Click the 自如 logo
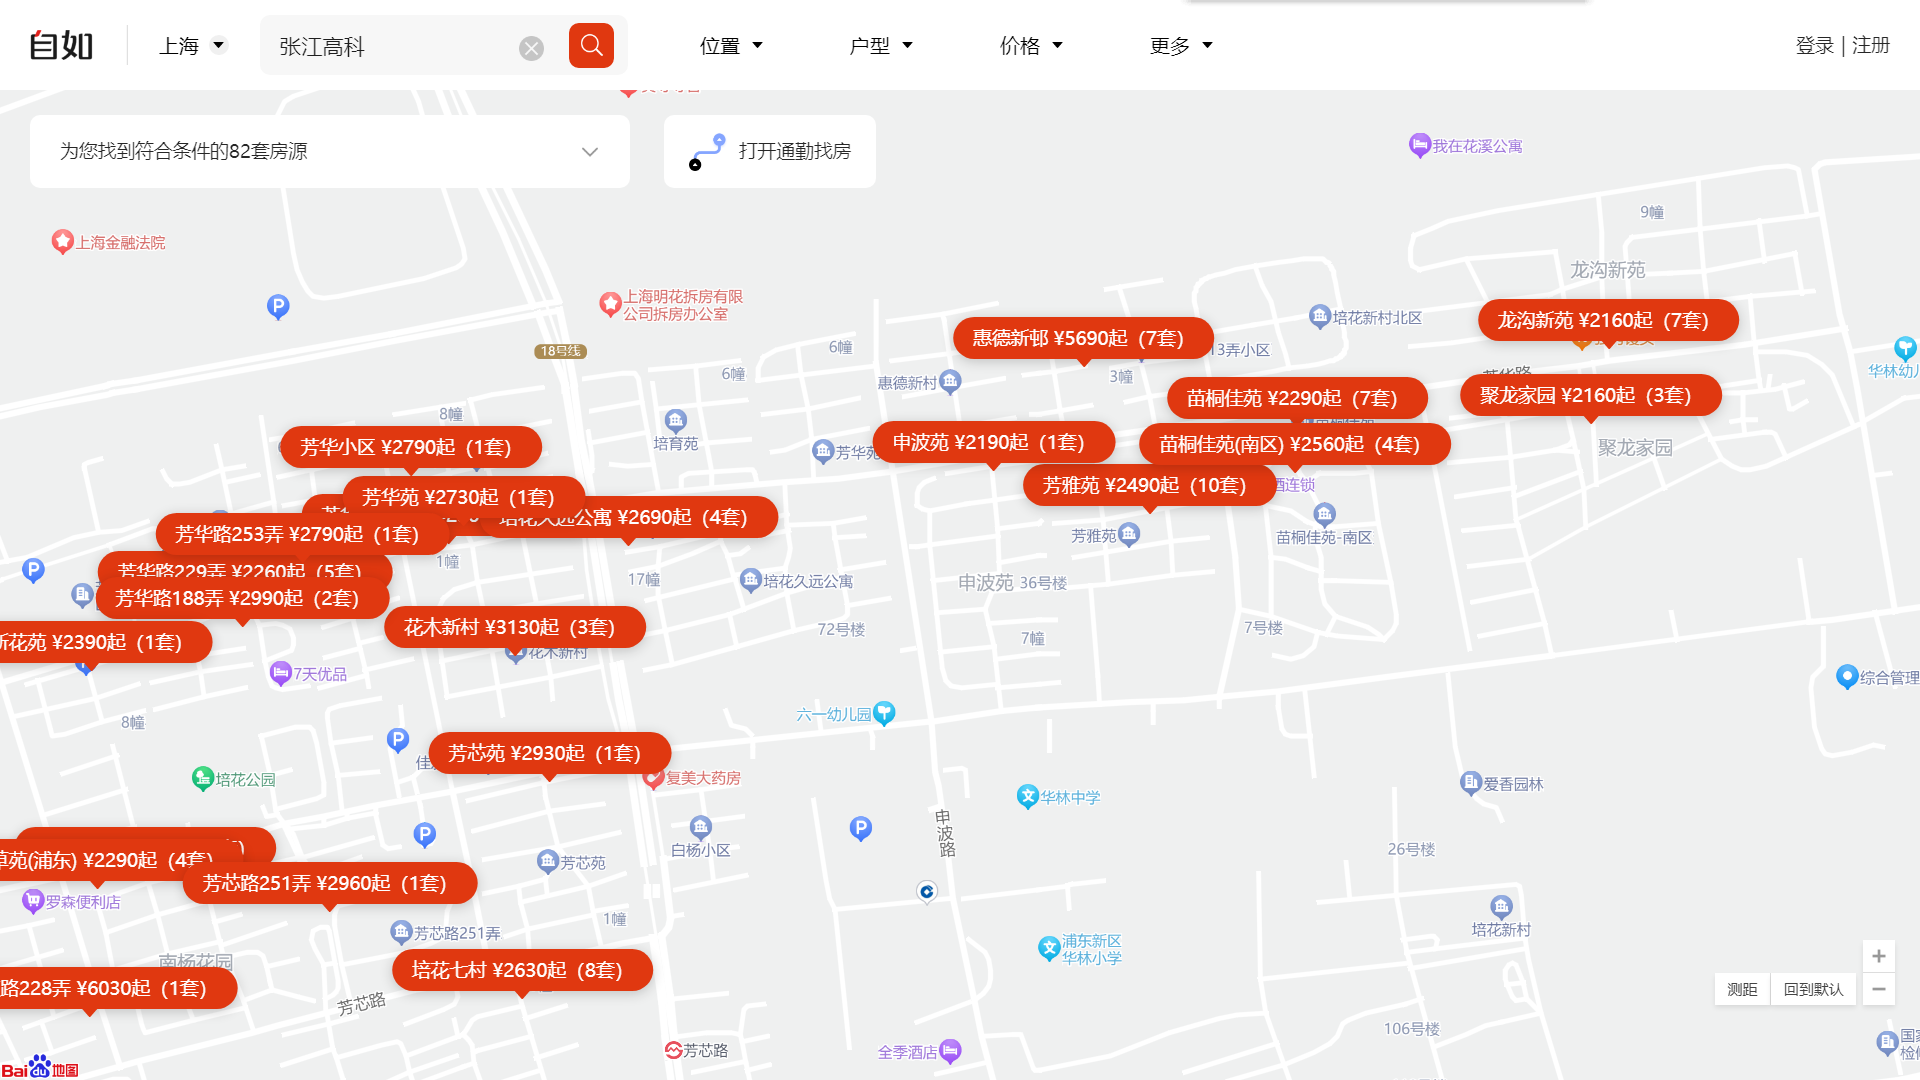 61,45
